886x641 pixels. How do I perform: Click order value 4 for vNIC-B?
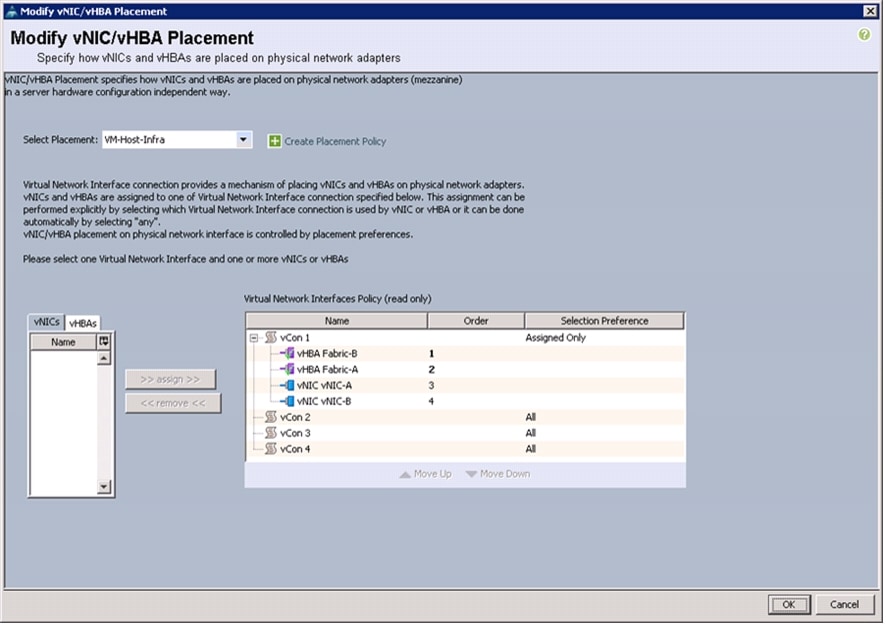431,401
